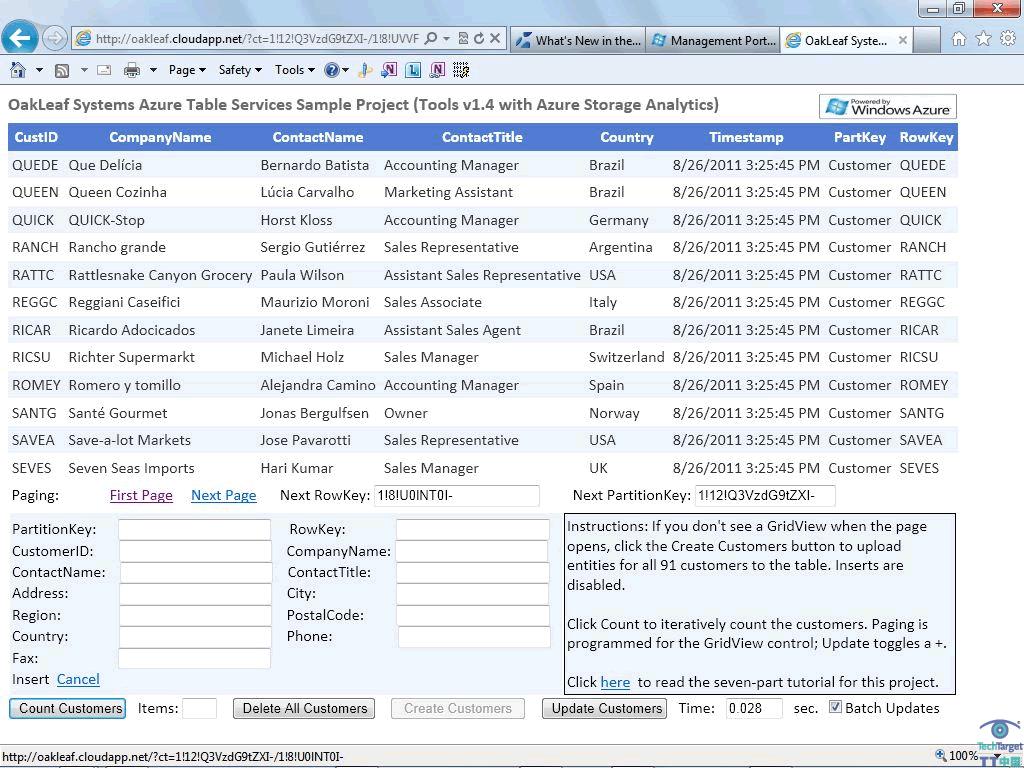Open the 'here' tutorial link
The height and width of the screenshot is (768, 1024).
point(615,682)
